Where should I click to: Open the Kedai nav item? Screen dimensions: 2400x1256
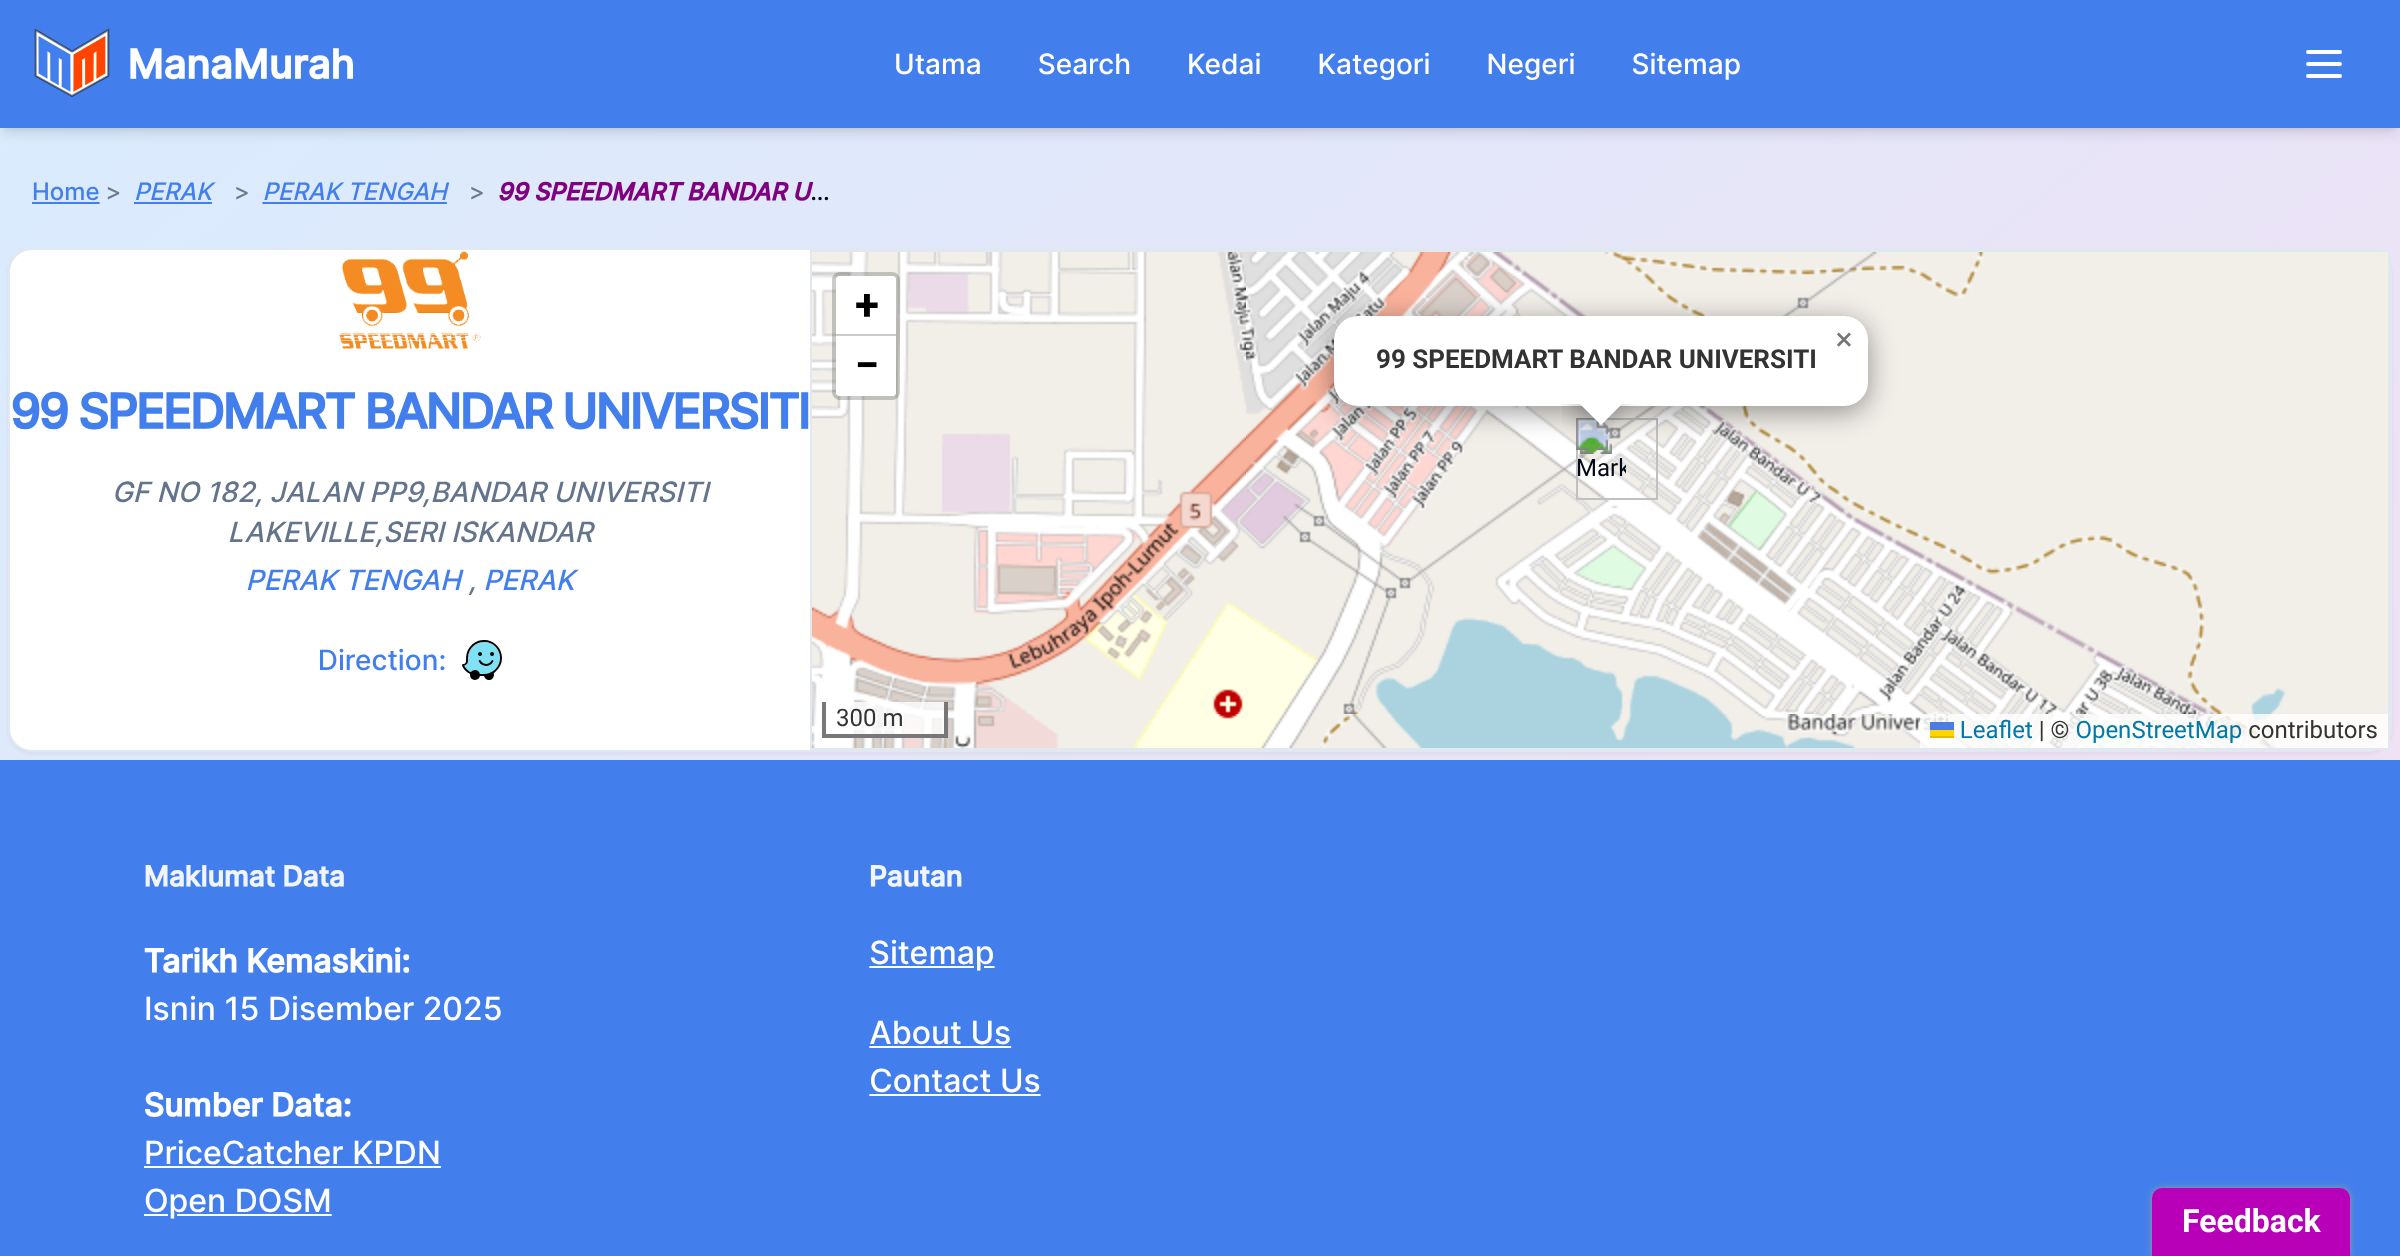[x=1223, y=64]
